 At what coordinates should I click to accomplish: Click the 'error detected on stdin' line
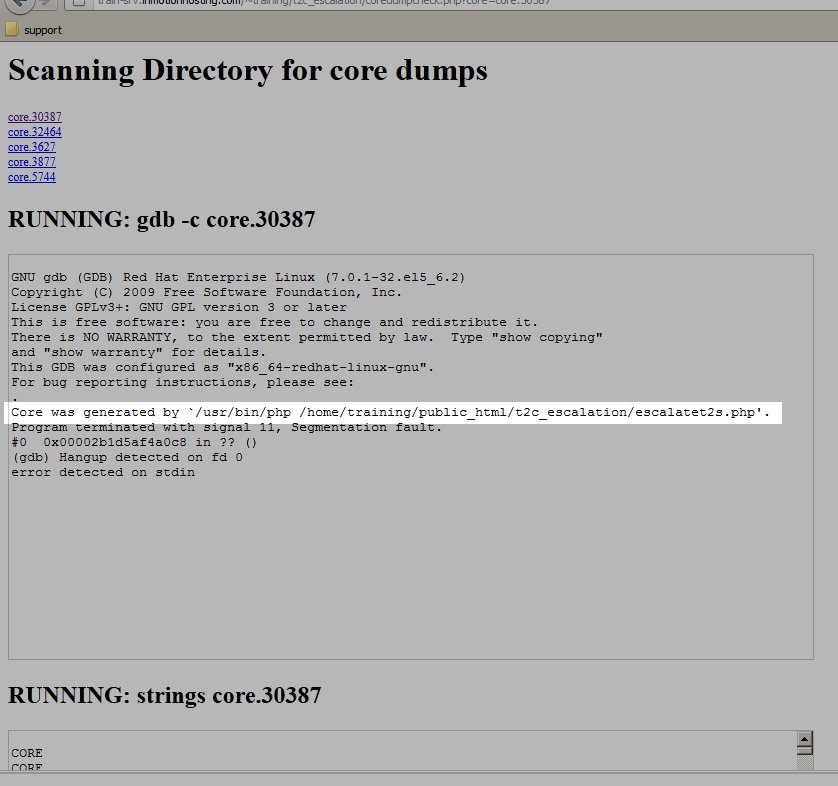tap(103, 472)
